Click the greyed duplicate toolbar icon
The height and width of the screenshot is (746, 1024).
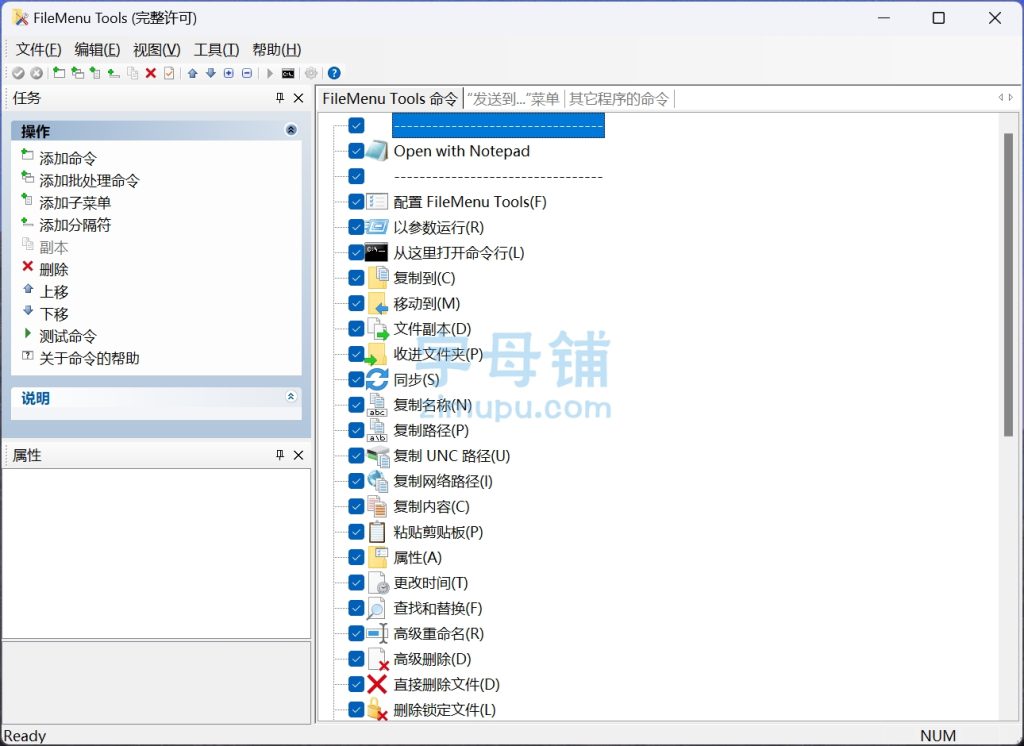click(133, 73)
